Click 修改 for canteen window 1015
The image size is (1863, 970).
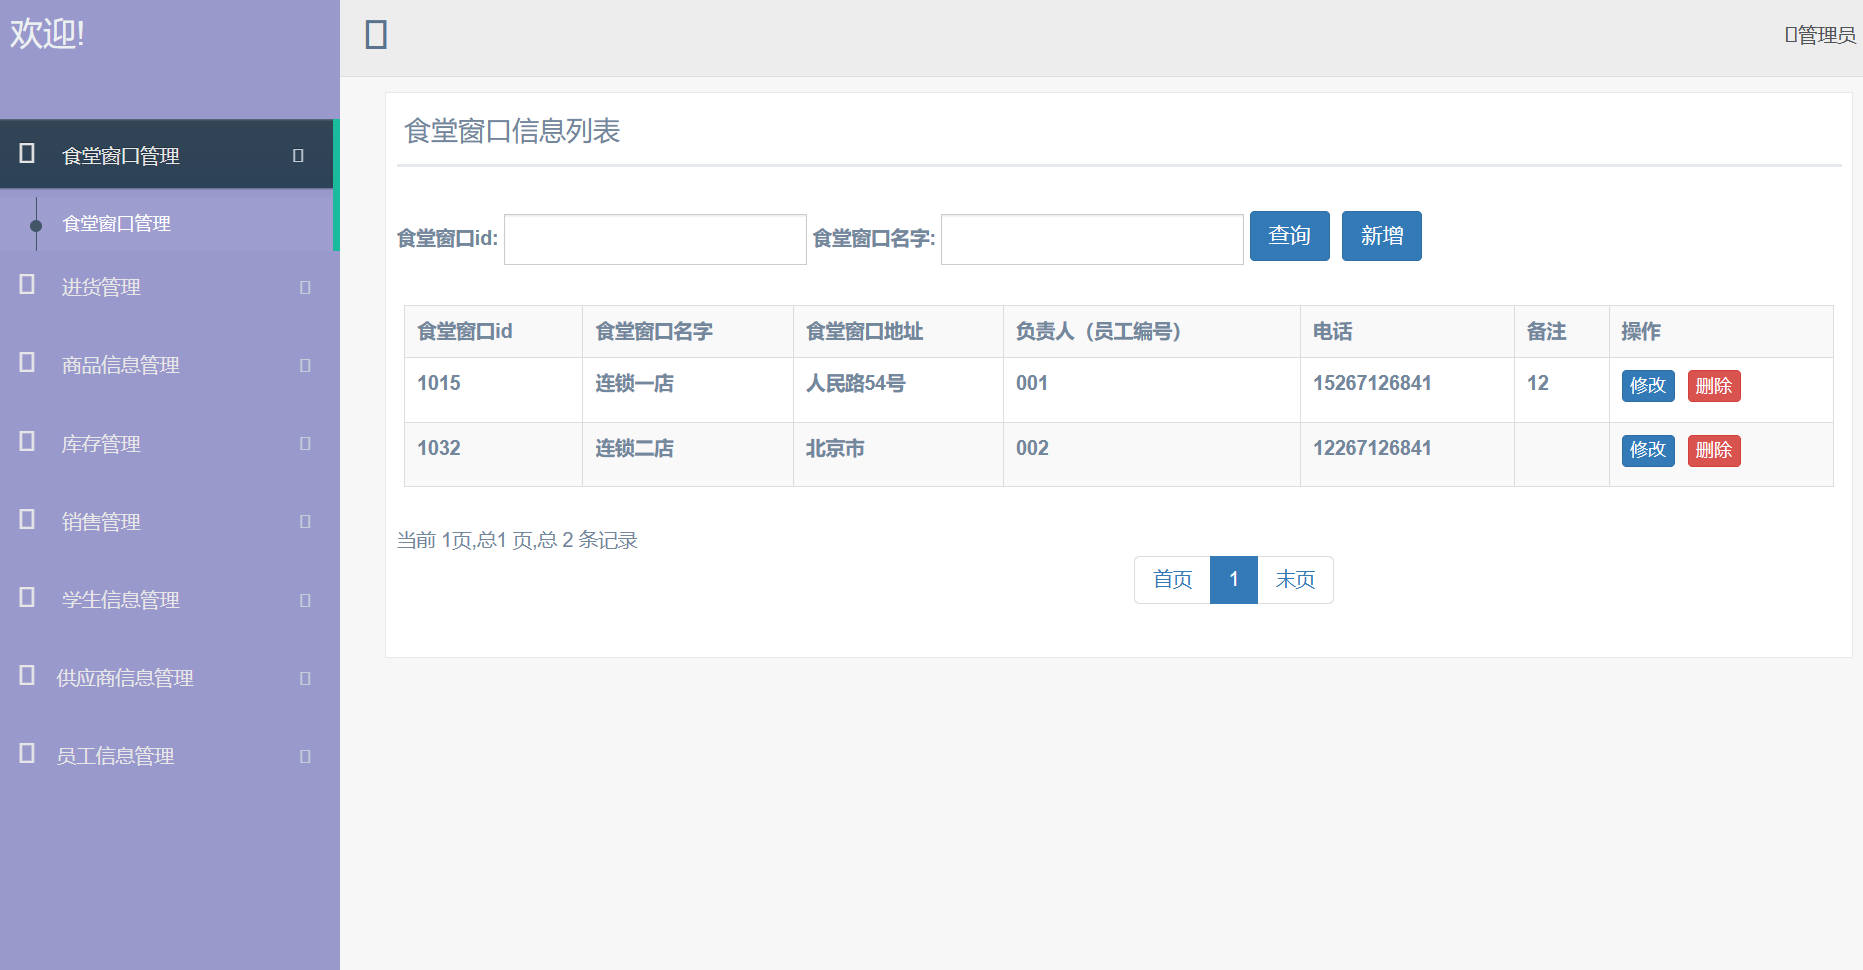pos(1647,386)
